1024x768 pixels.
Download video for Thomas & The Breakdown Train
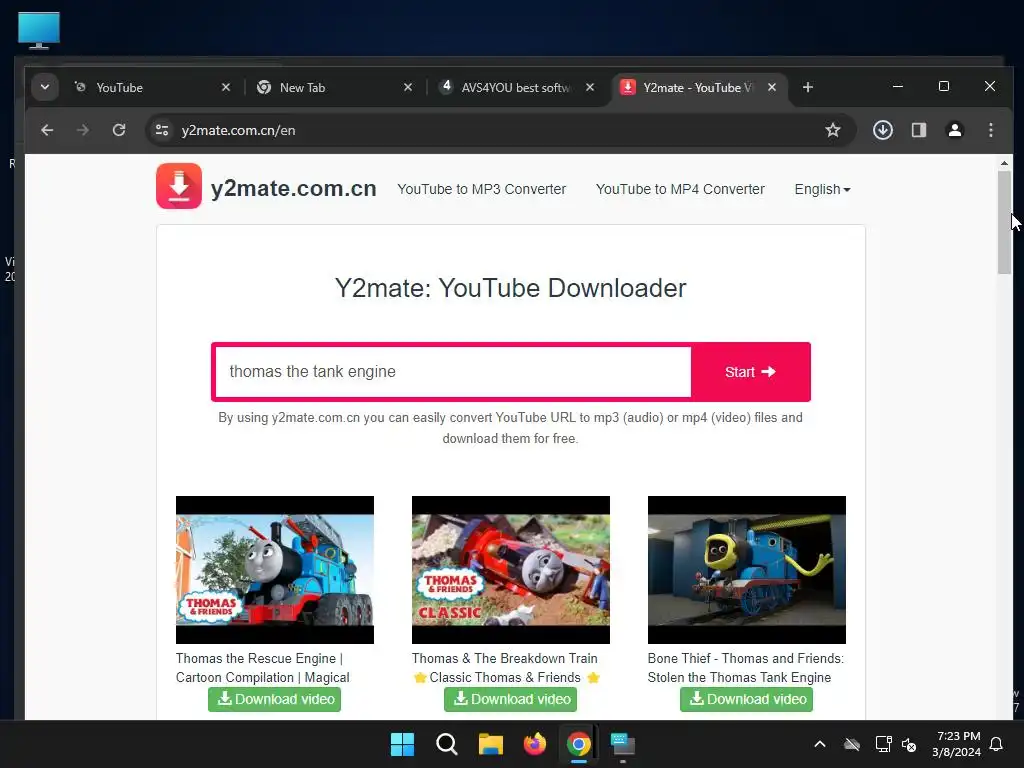coord(511,699)
